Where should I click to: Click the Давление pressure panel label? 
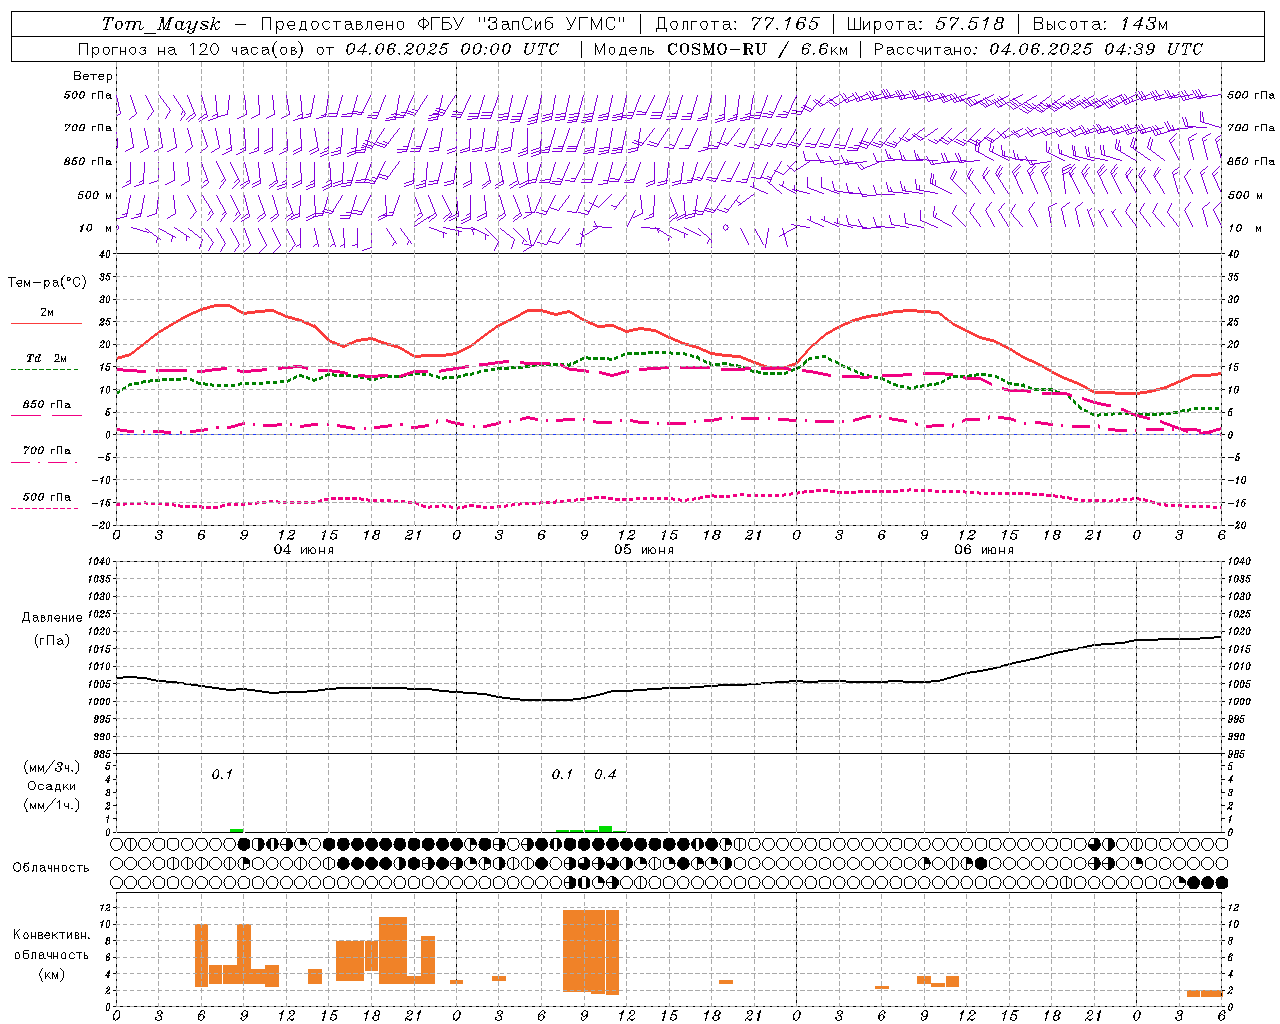[x=52, y=618]
